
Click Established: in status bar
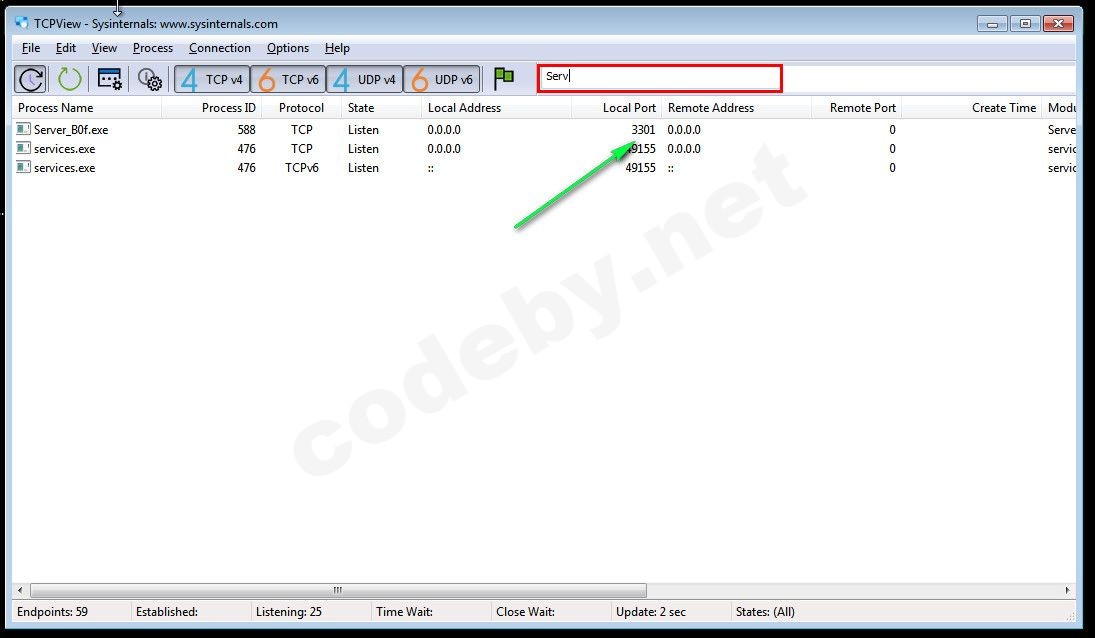(167, 611)
